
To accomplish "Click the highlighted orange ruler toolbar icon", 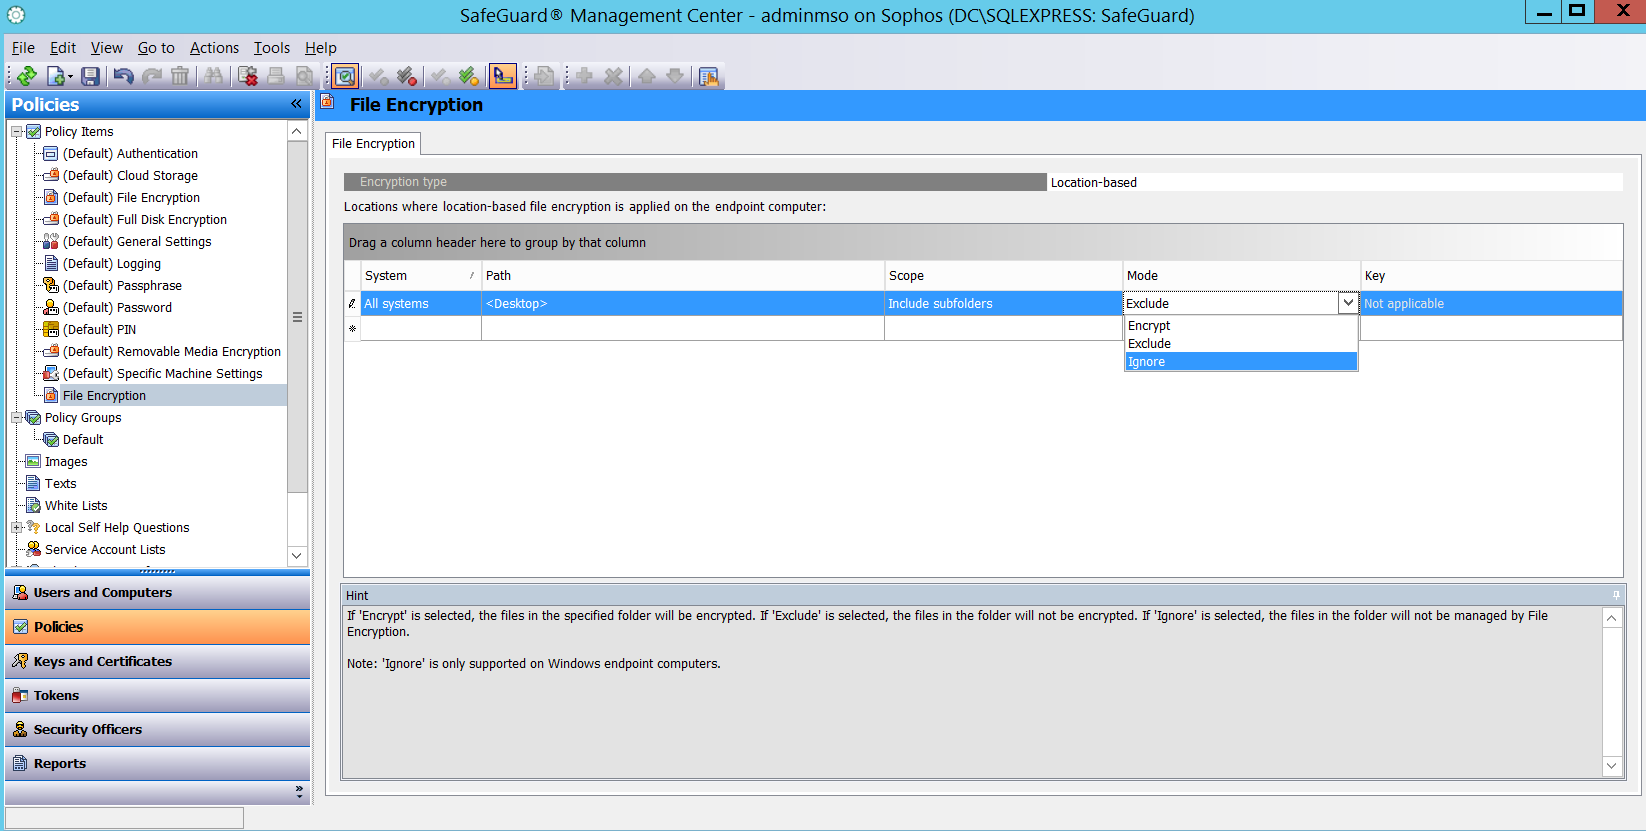I will 503,76.
